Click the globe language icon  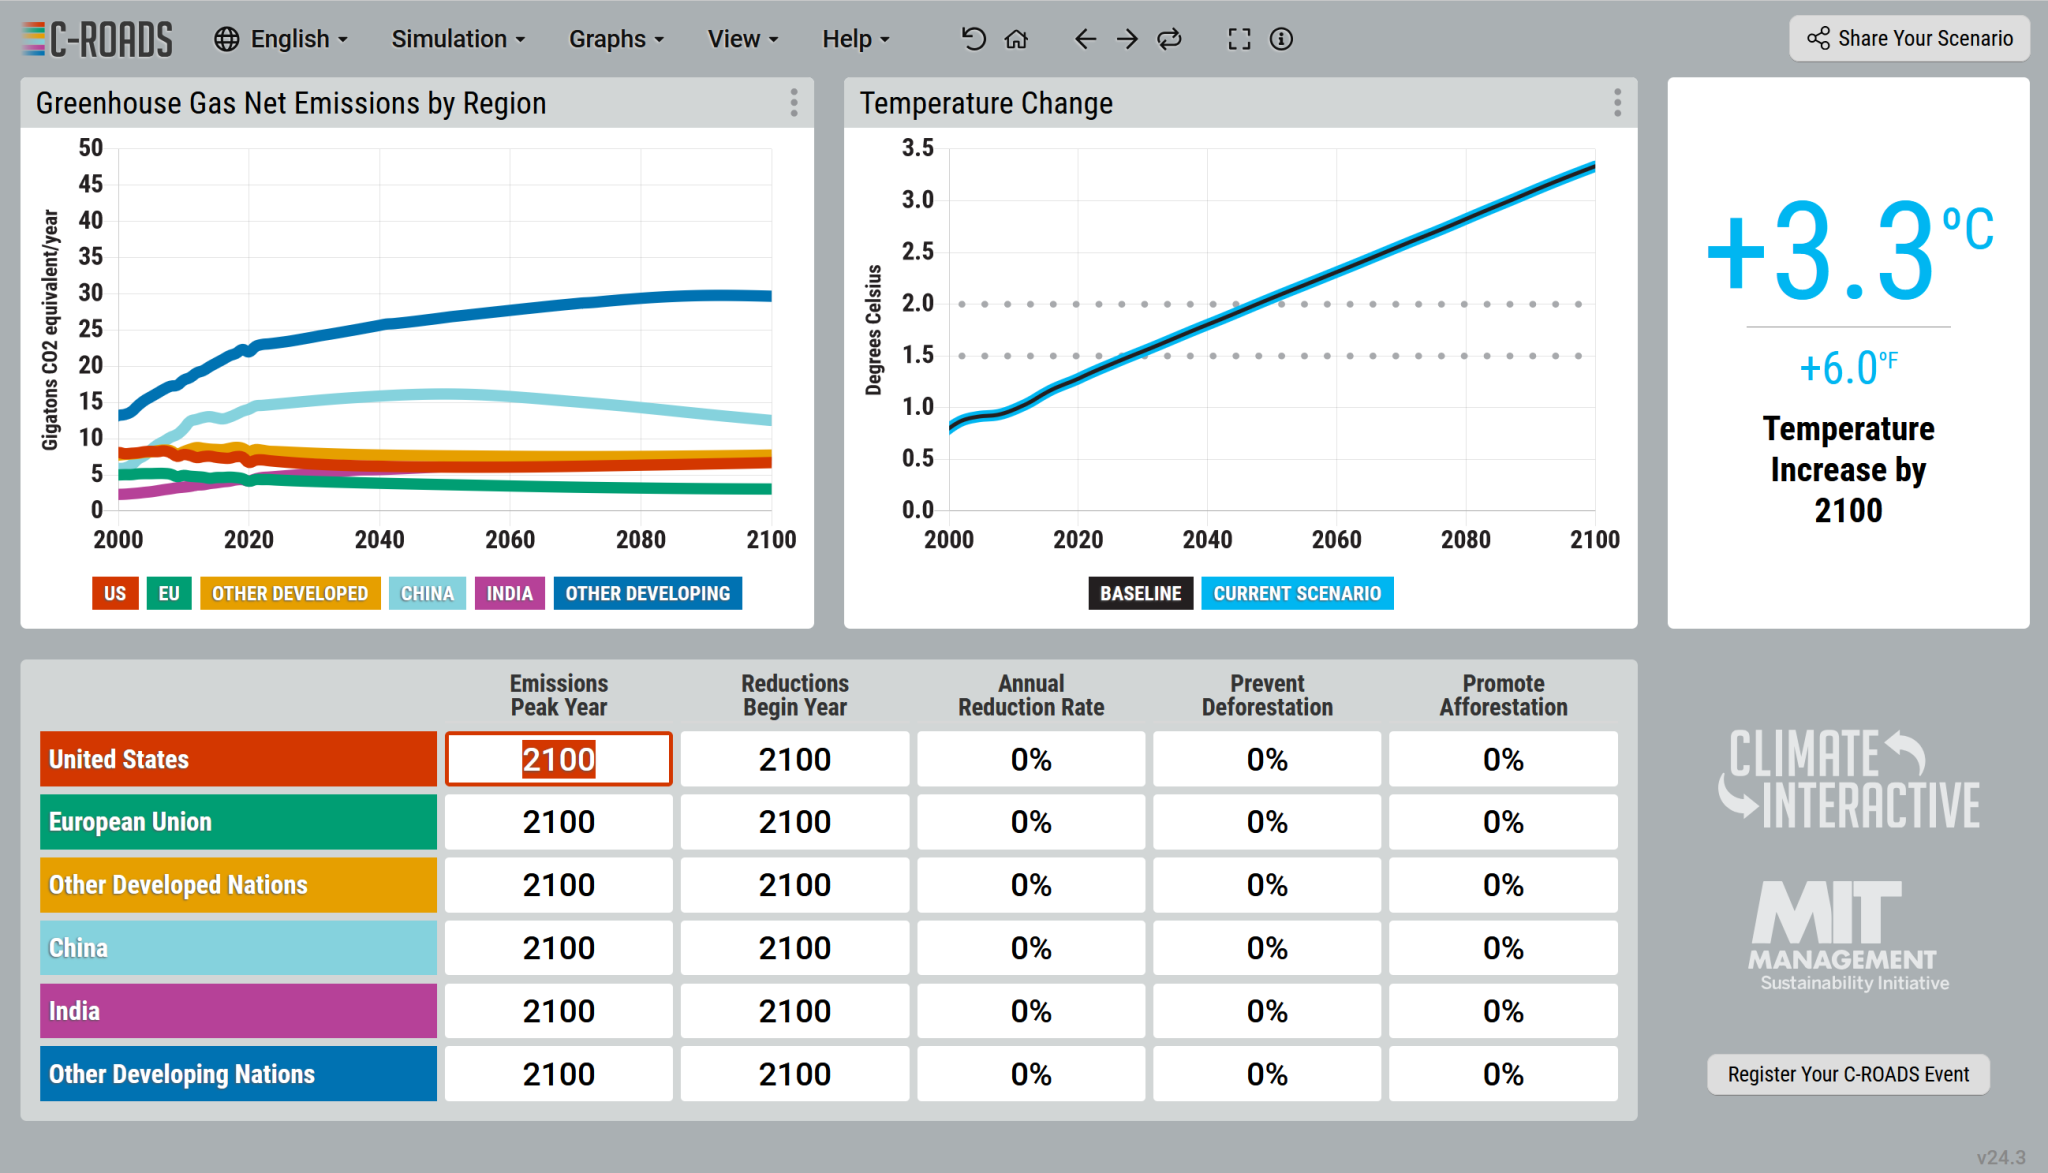[x=227, y=39]
